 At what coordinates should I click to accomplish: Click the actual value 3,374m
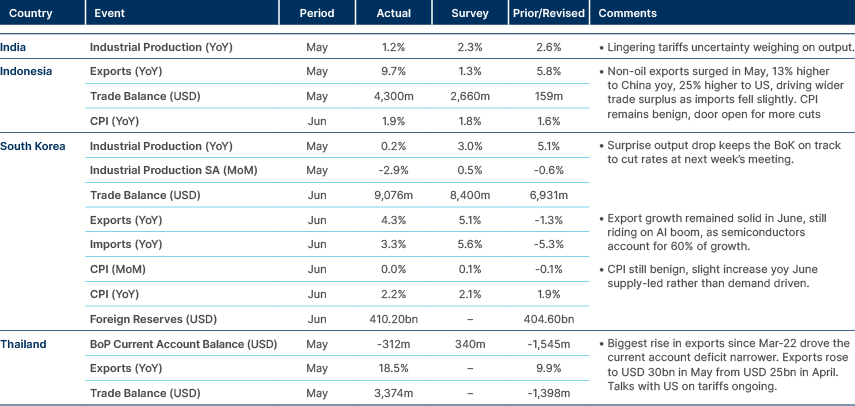(394, 393)
